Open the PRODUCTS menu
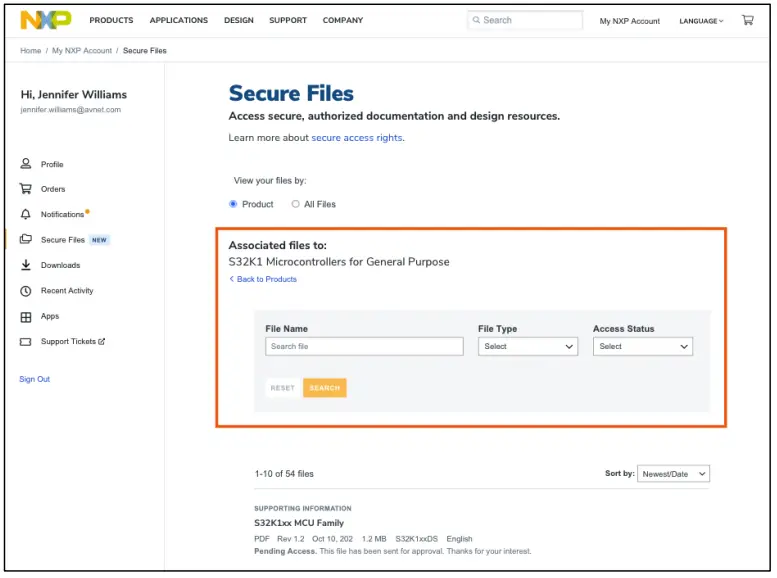The width and height of the screenshot is (777, 578). tap(111, 20)
